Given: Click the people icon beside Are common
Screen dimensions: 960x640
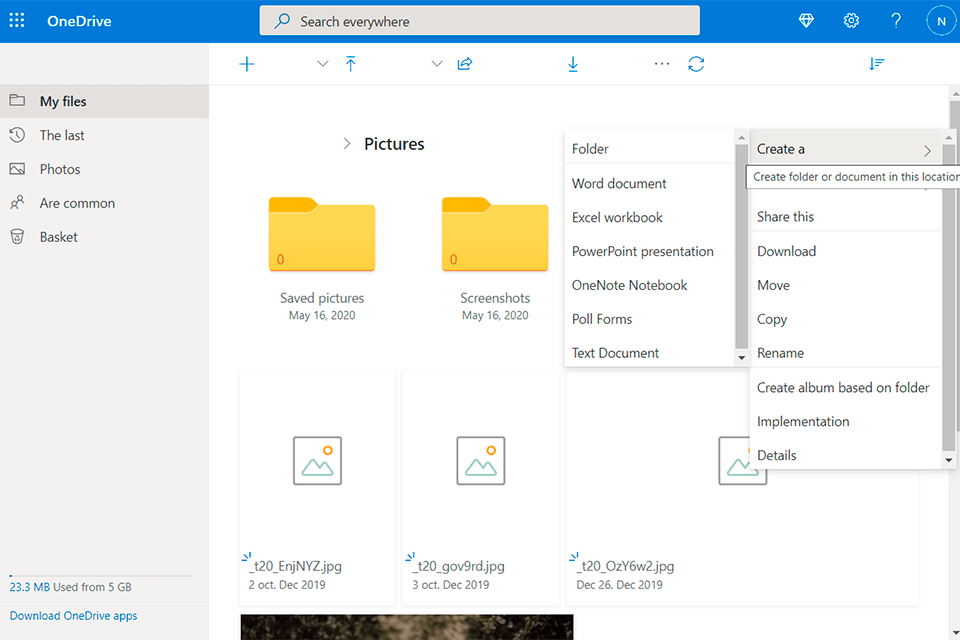Looking at the screenshot, I should point(17,202).
